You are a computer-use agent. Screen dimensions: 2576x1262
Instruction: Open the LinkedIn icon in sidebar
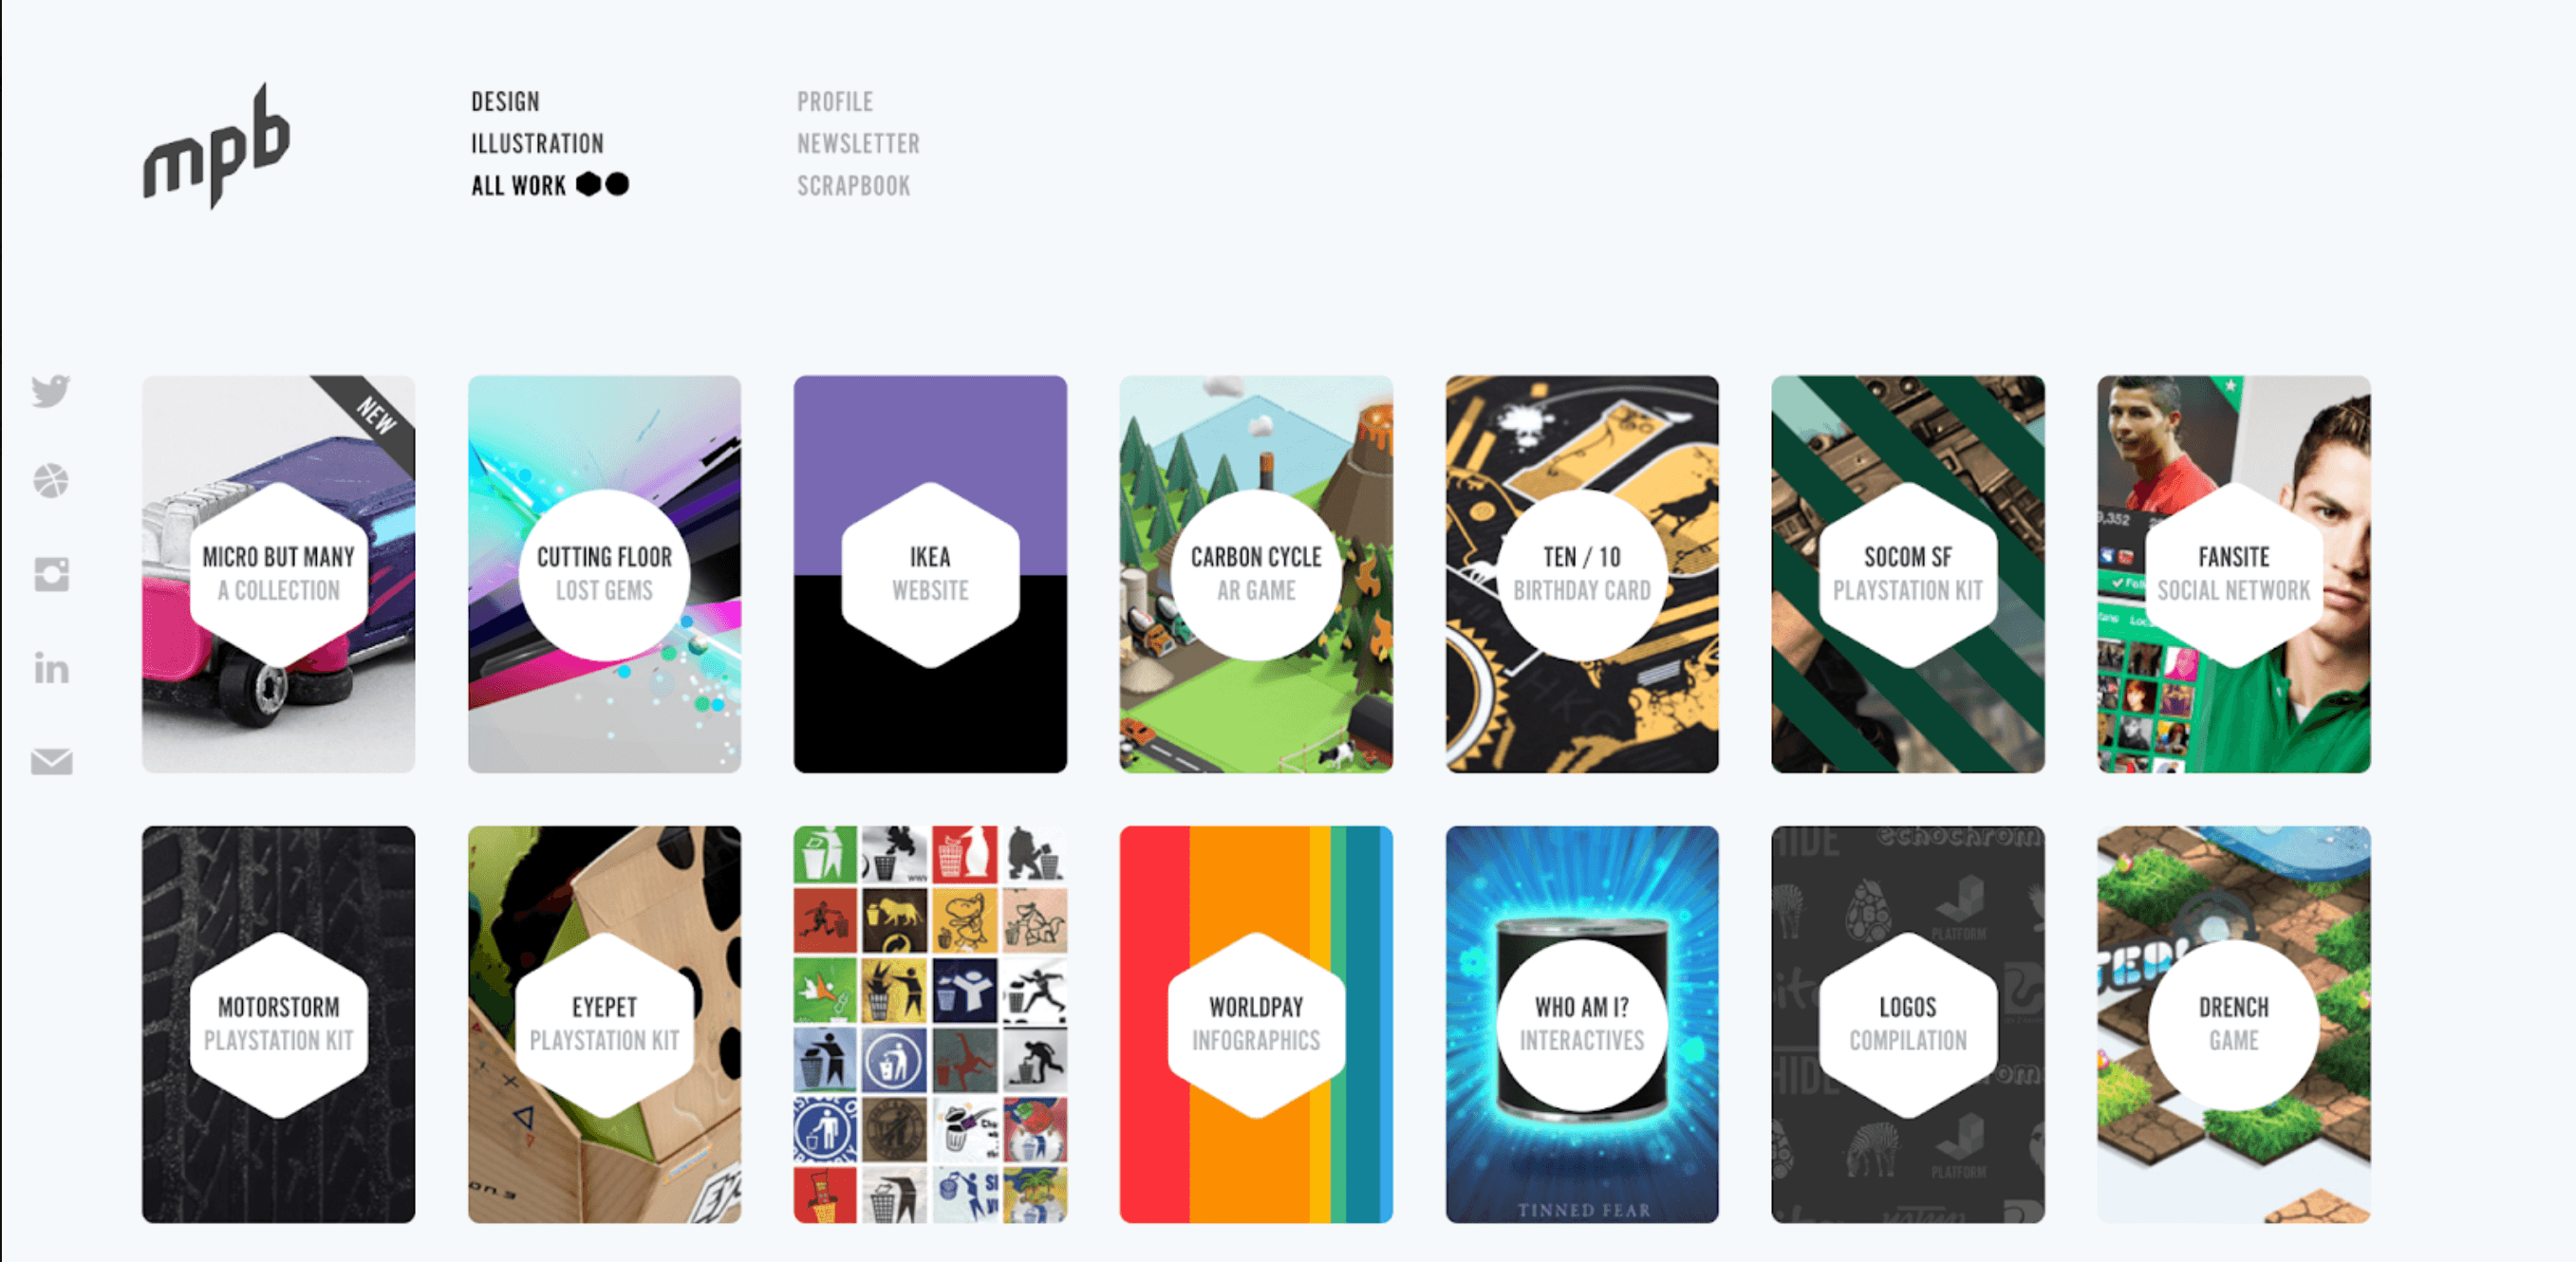click(51, 668)
